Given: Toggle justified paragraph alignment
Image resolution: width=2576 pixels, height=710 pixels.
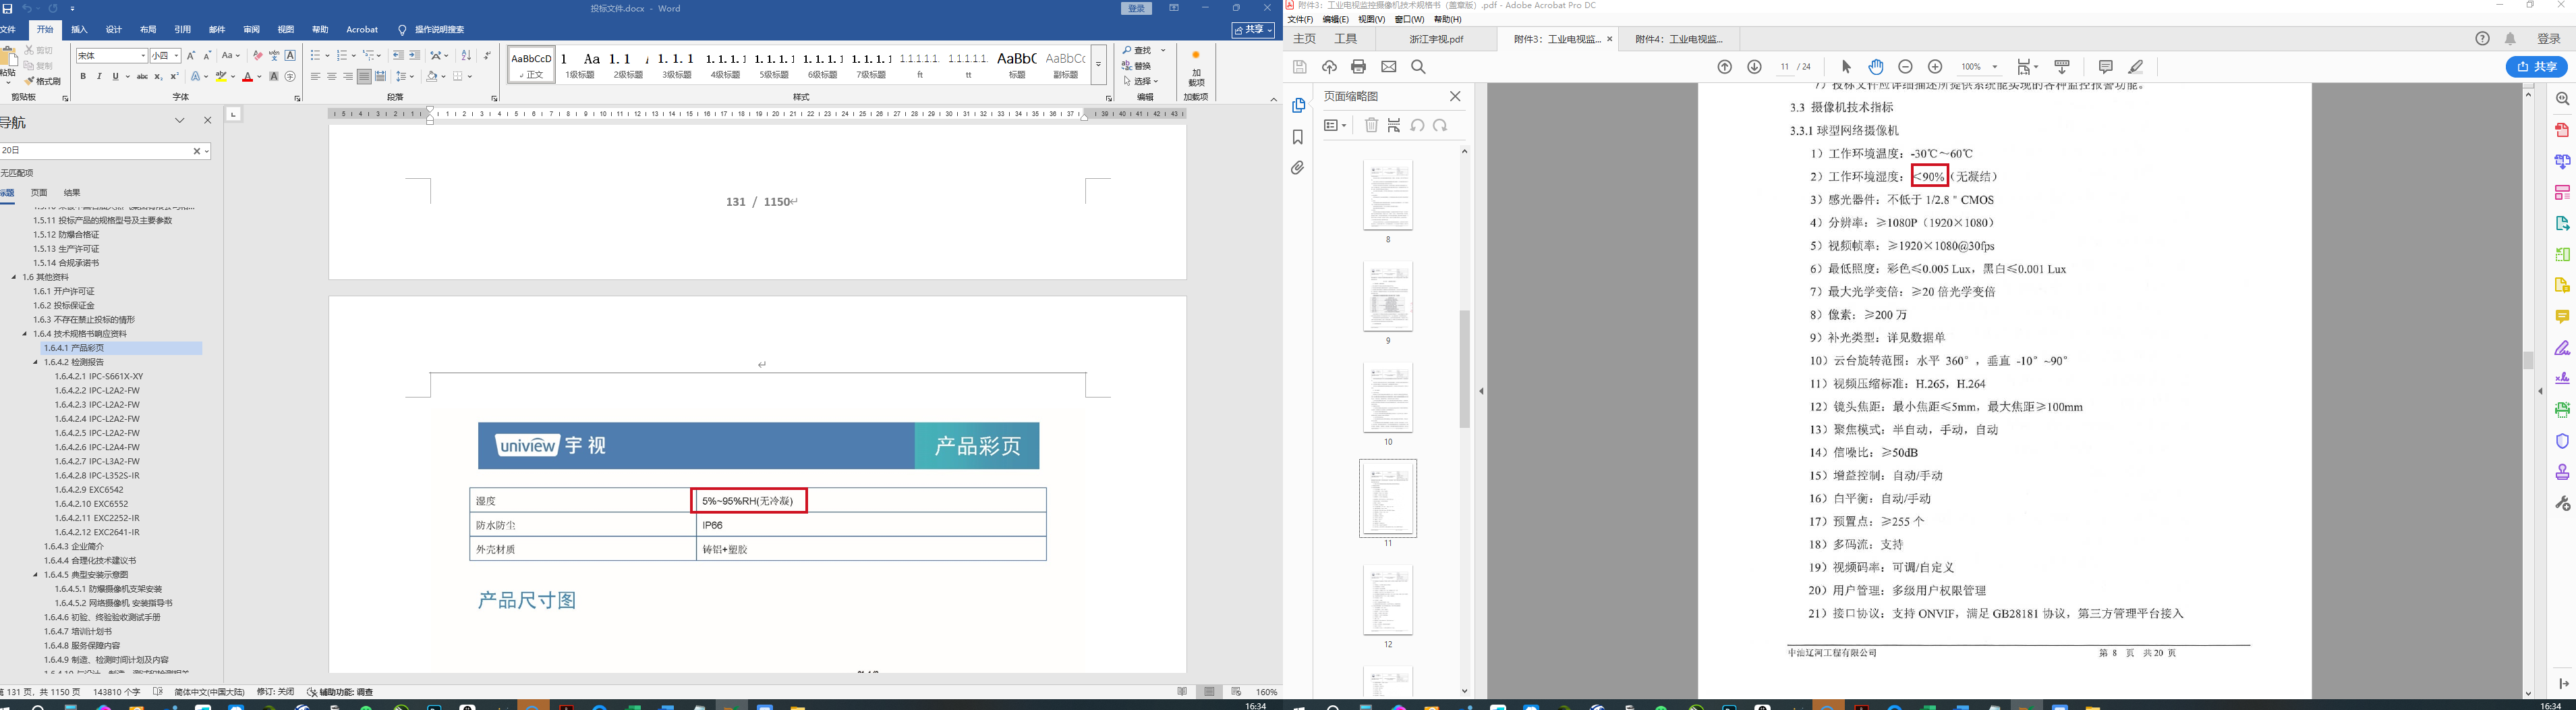Looking at the screenshot, I should 364,77.
